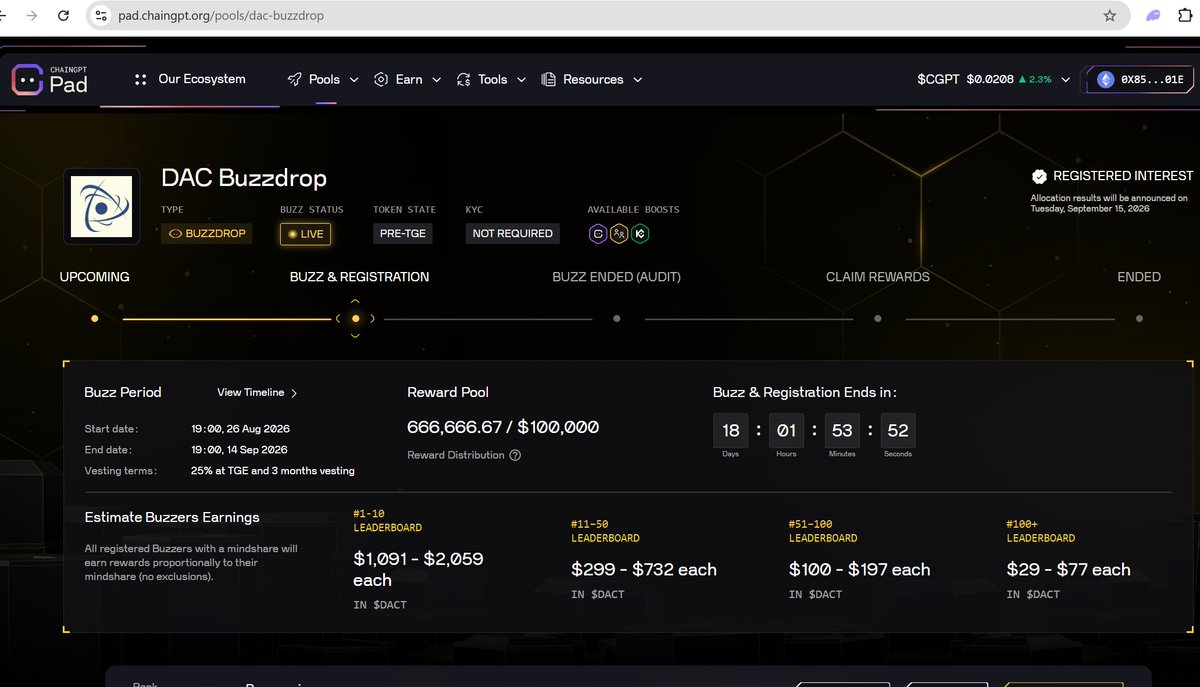Click the site information icon in address bar
Image resolution: width=1200 pixels, height=687 pixels.
pyautogui.click(x=99, y=16)
